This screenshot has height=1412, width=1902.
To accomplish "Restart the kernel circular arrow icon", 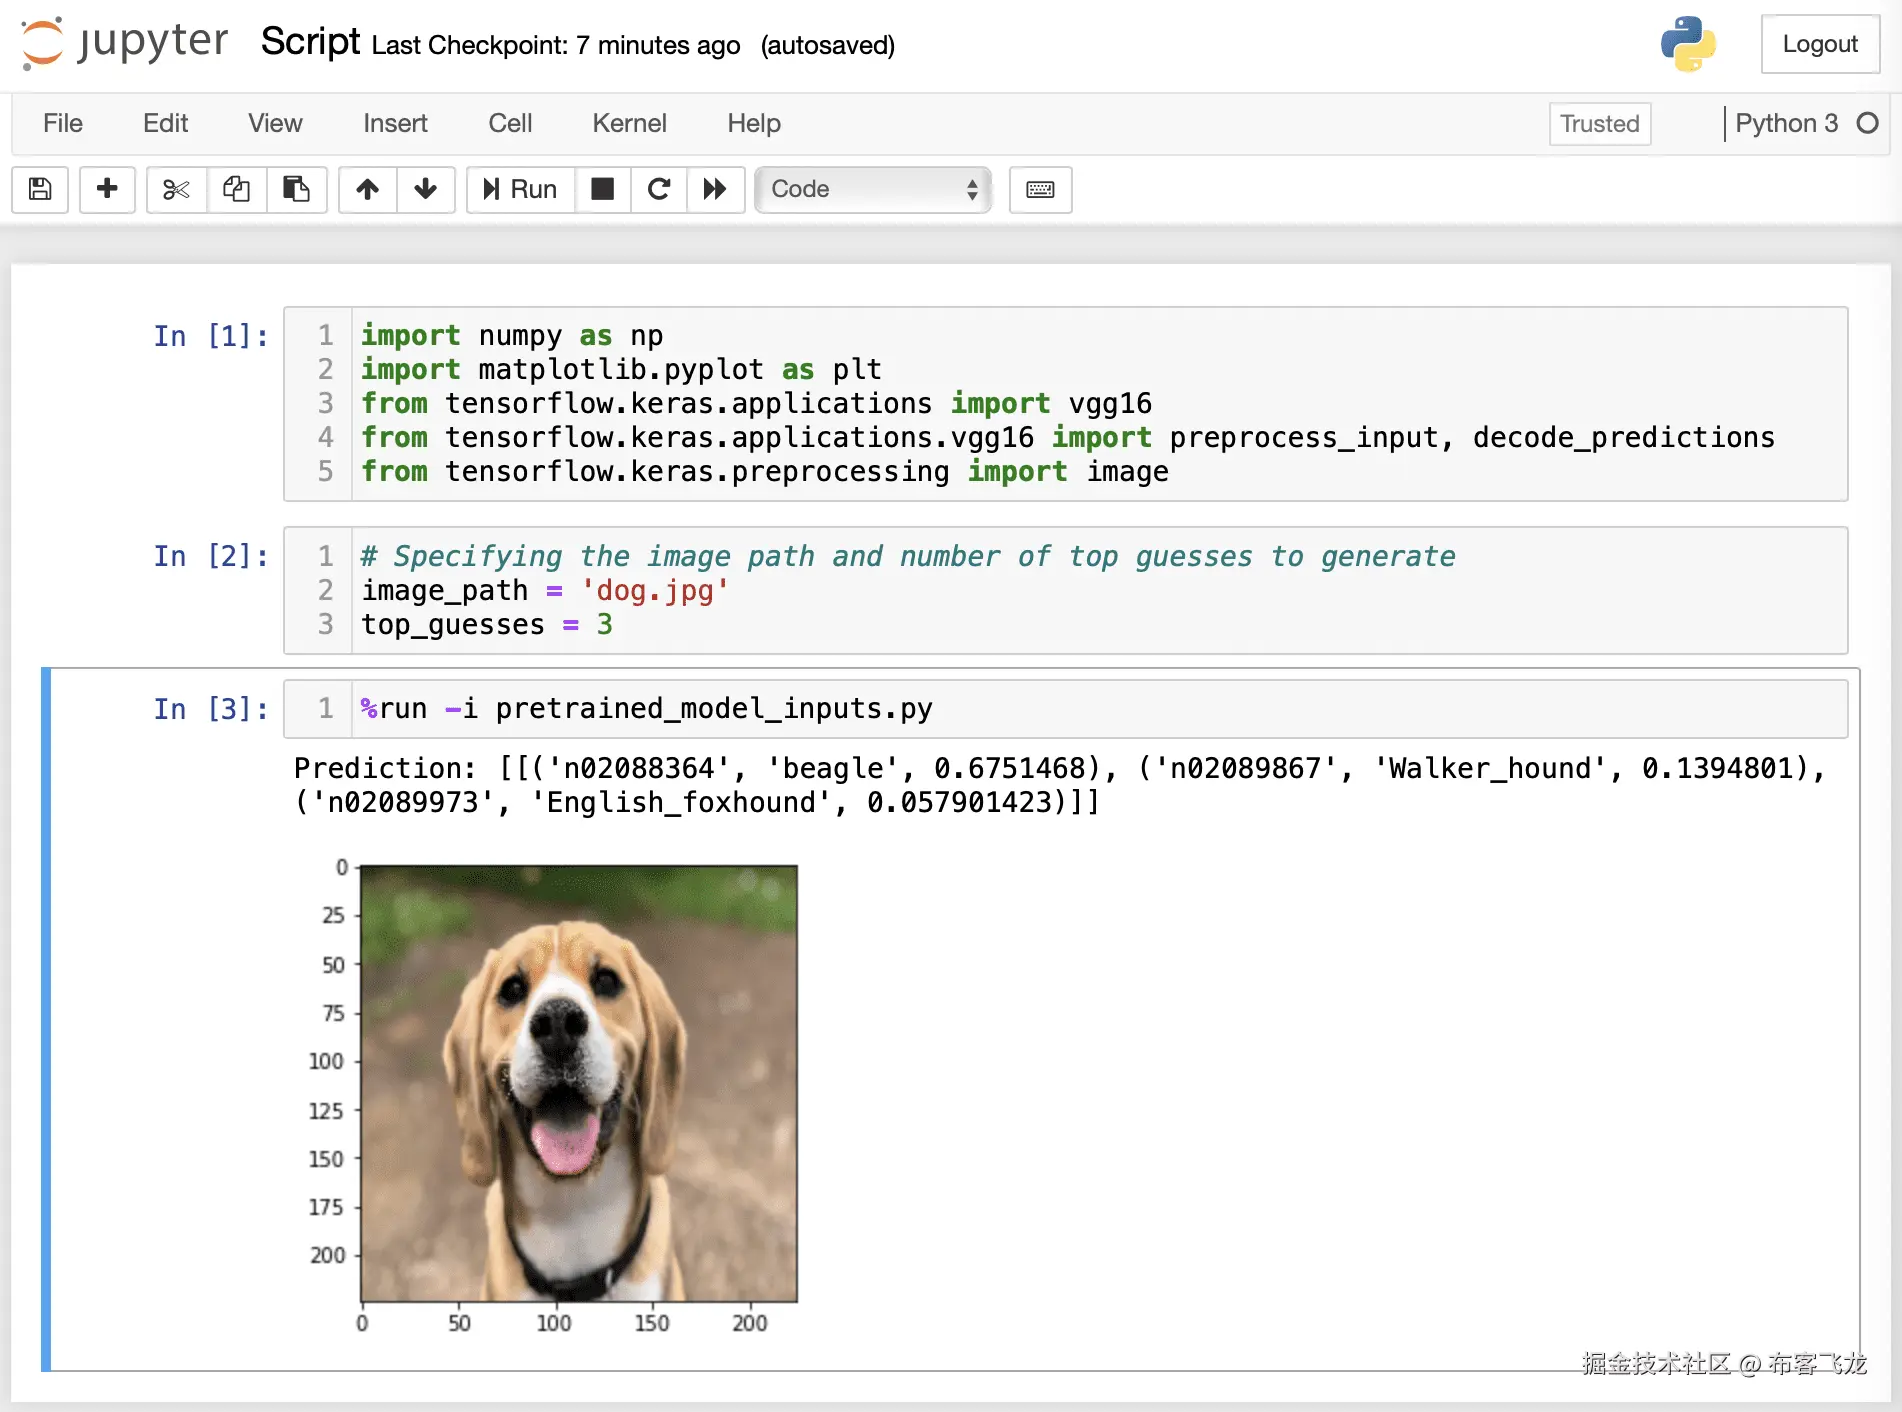I will pos(659,189).
